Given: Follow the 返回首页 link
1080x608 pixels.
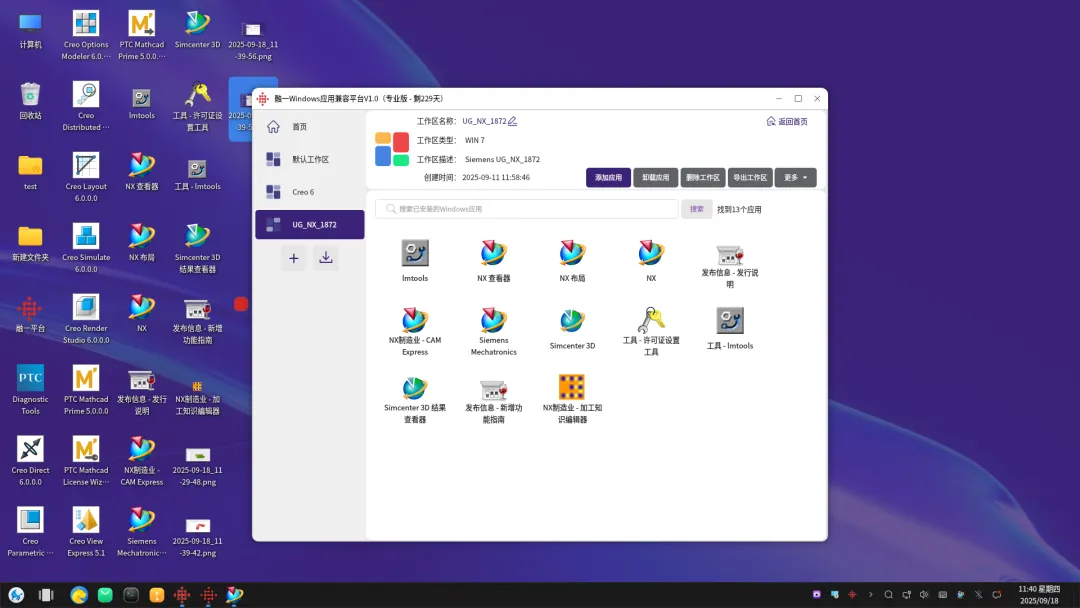Looking at the screenshot, I should tap(787, 121).
